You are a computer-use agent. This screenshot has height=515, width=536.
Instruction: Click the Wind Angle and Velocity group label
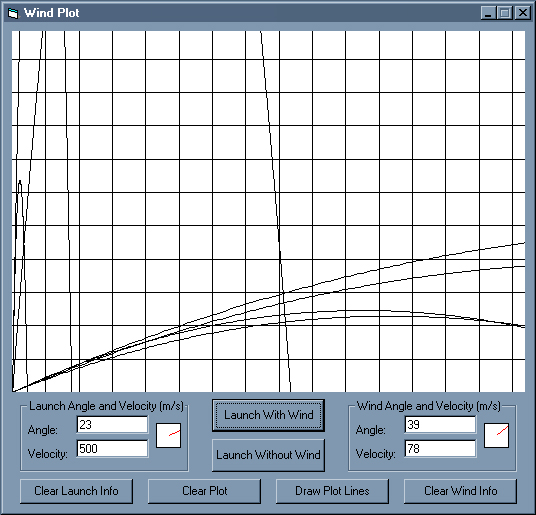pyautogui.click(x=429, y=406)
